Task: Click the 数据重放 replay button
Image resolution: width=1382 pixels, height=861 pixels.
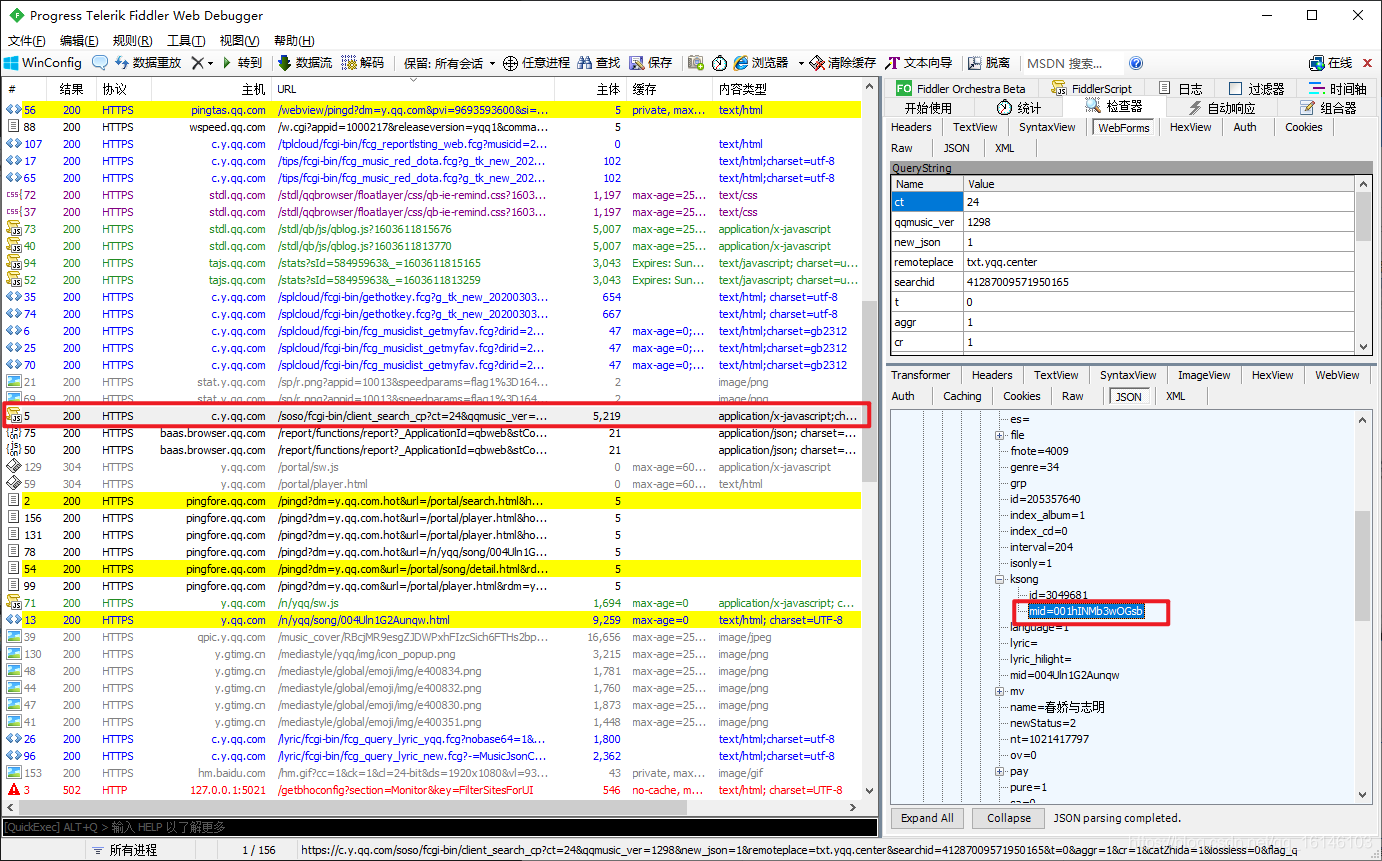Action: coord(148,63)
